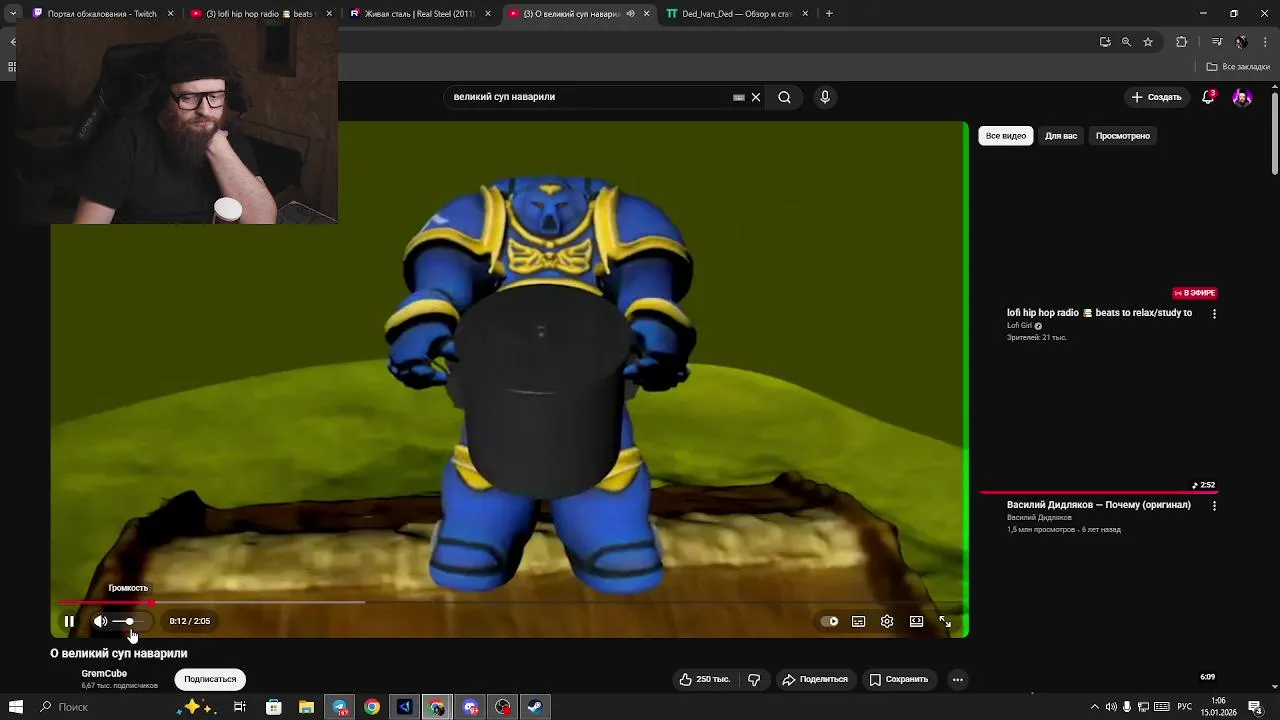Open a new browser tab with the plus button
The image size is (1280, 720).
(829, 14)
